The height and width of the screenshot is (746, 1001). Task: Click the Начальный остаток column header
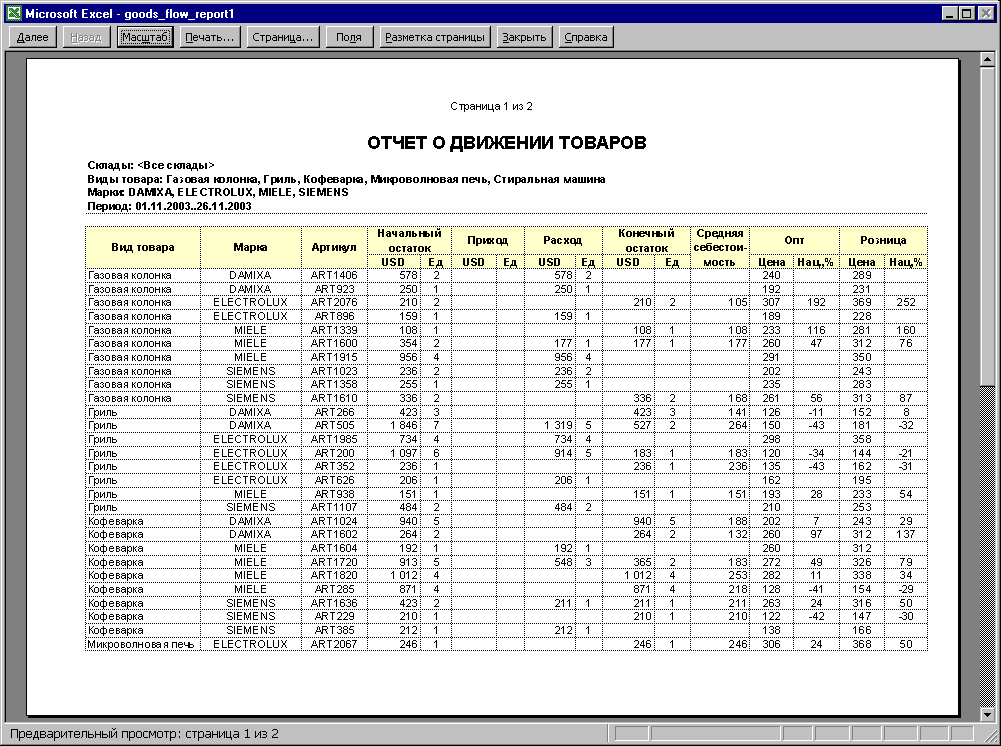click(409, 241)
